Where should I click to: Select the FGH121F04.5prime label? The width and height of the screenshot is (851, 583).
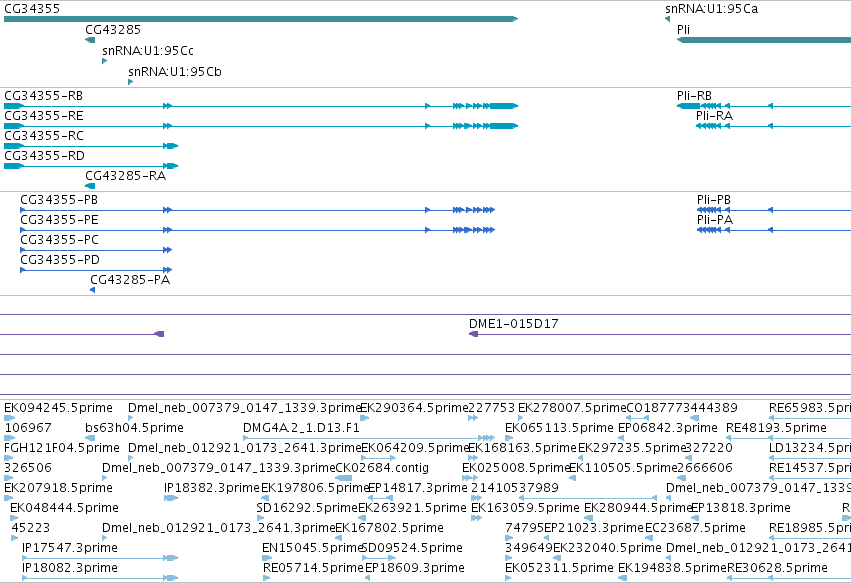pyautogui.click(x=61, y=448)
